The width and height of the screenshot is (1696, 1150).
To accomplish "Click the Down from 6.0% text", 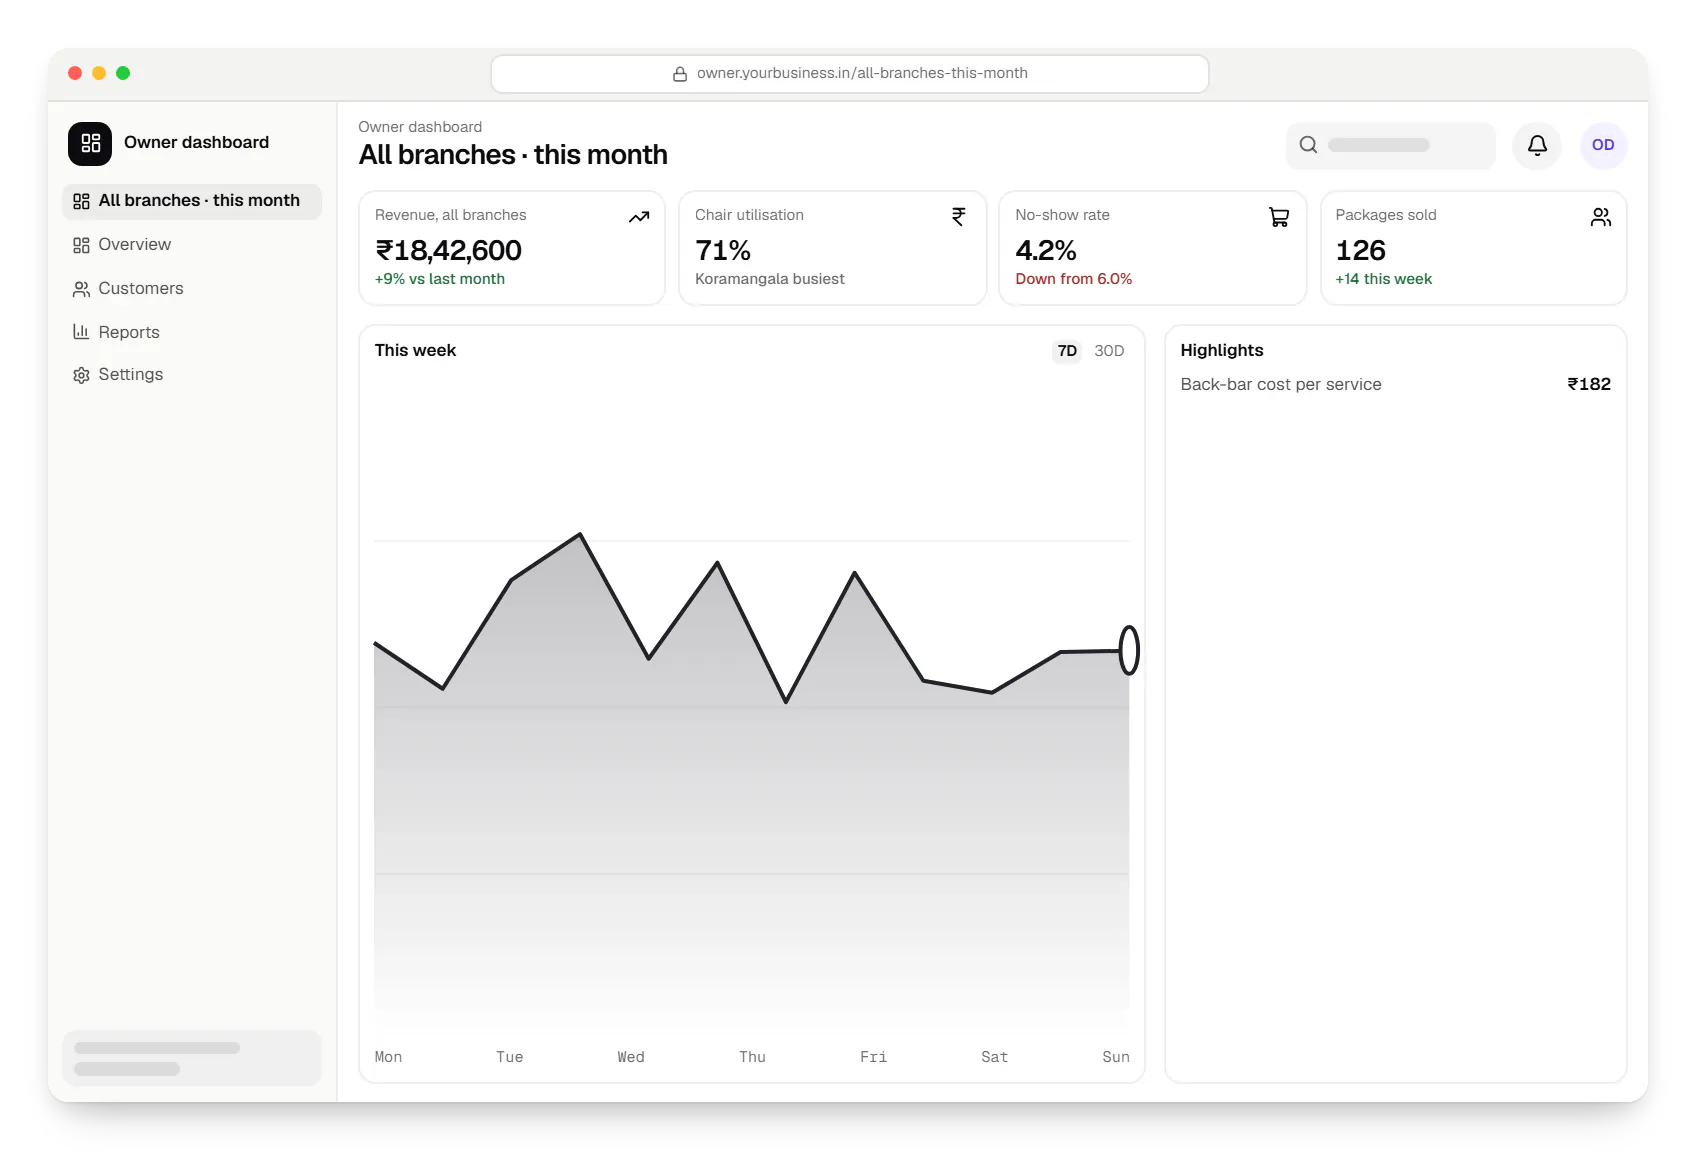I will pyautogui.click(x=1074, y=279).
